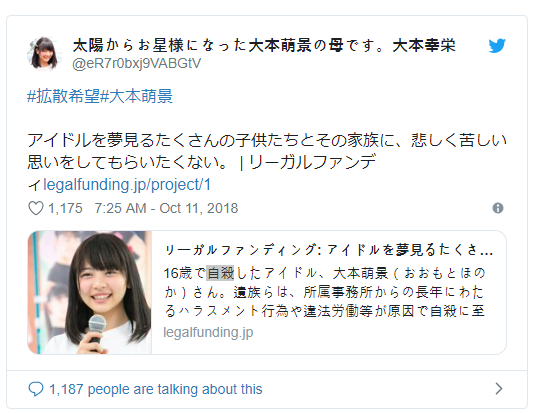Expand conversation with the right chevron arrow
This screenshot has height=413, width=536.
click(499, 389)
